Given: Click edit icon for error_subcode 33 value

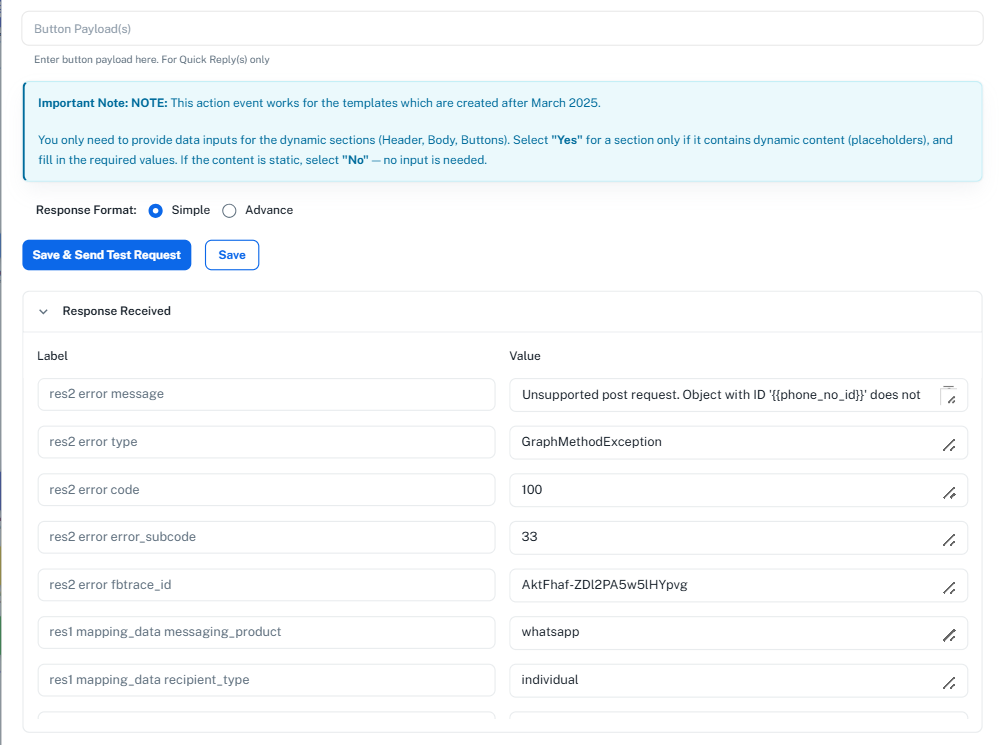Looking at the screenshot, I should pyautogui.click(x=949, y=540).
